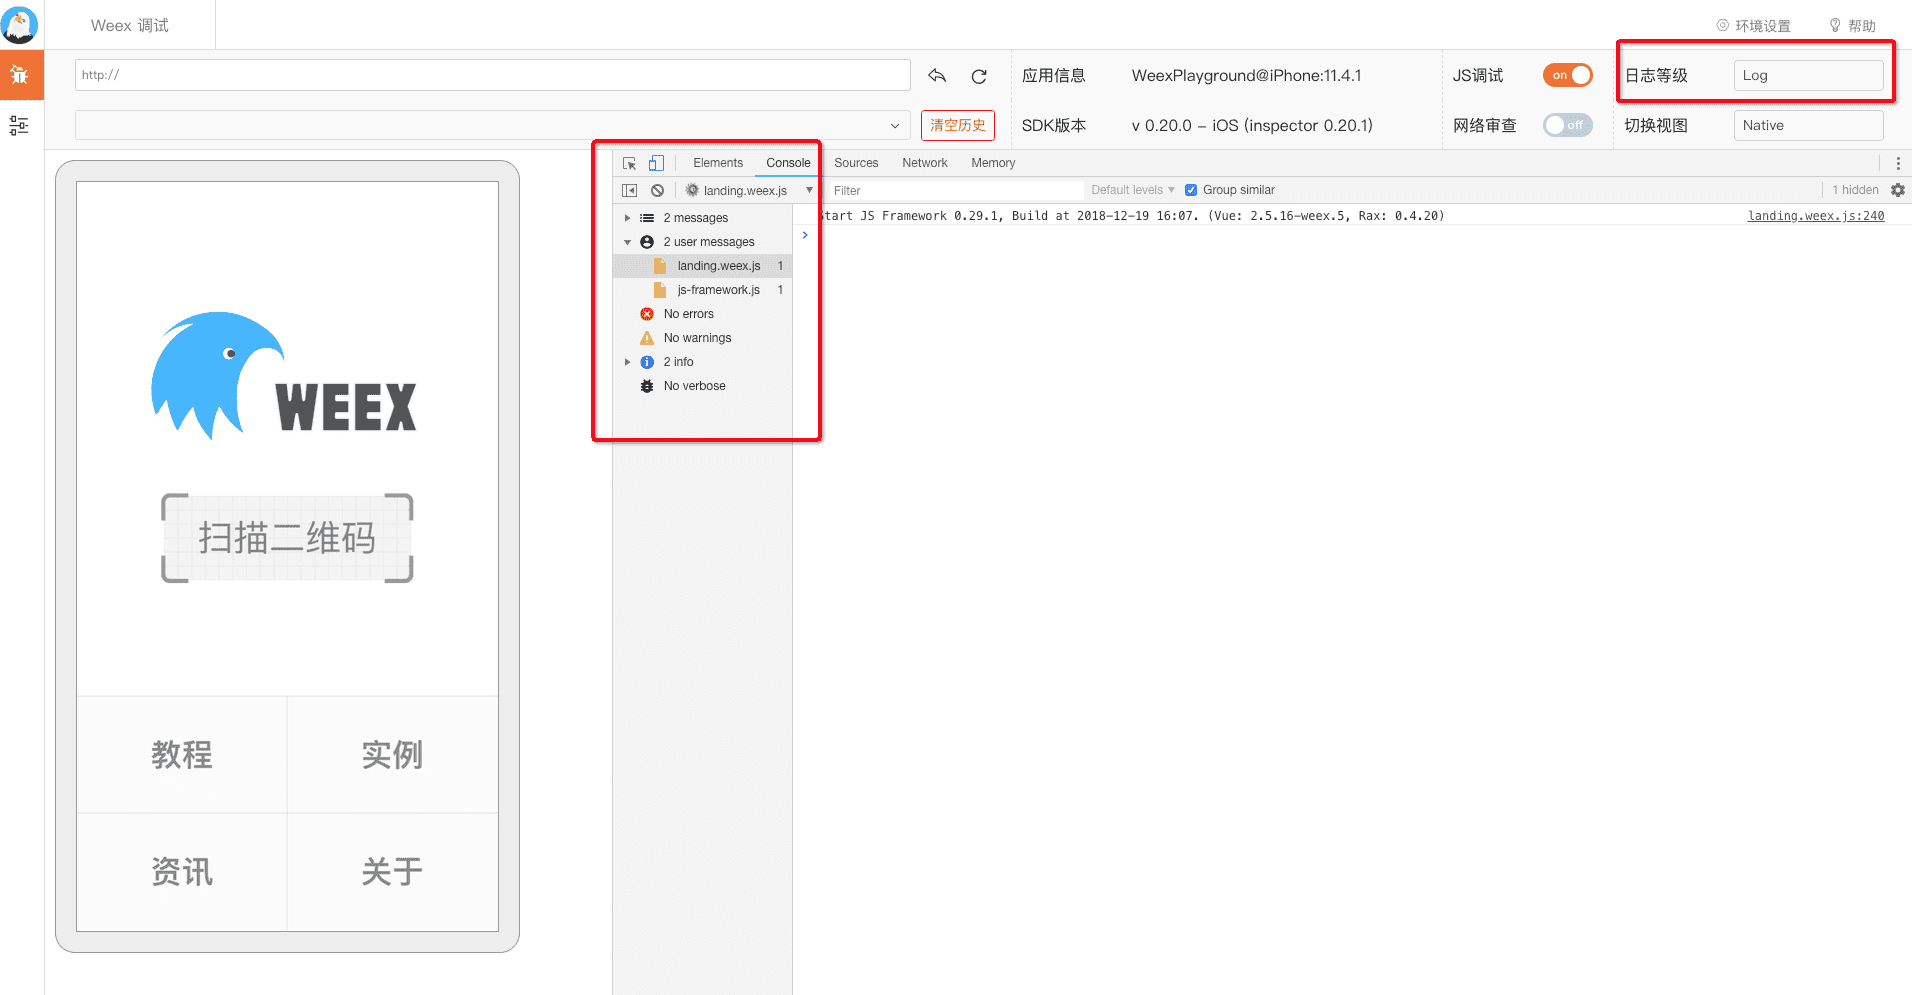Tap the 教程 tile
Viewport: 1912px width, 995px height.
point(182,754)
